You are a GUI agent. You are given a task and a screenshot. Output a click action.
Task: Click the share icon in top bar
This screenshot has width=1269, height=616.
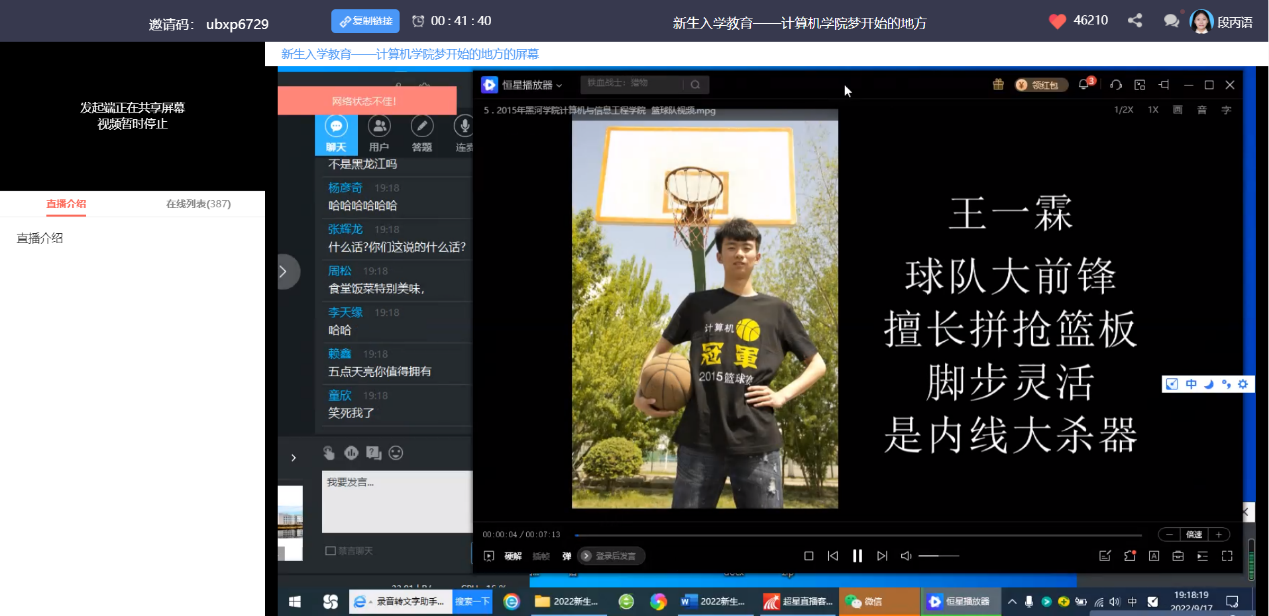point(1135,21)
